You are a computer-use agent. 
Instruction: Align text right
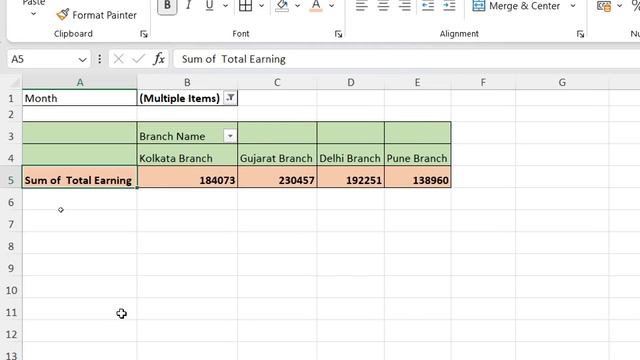tap(404, 6)
